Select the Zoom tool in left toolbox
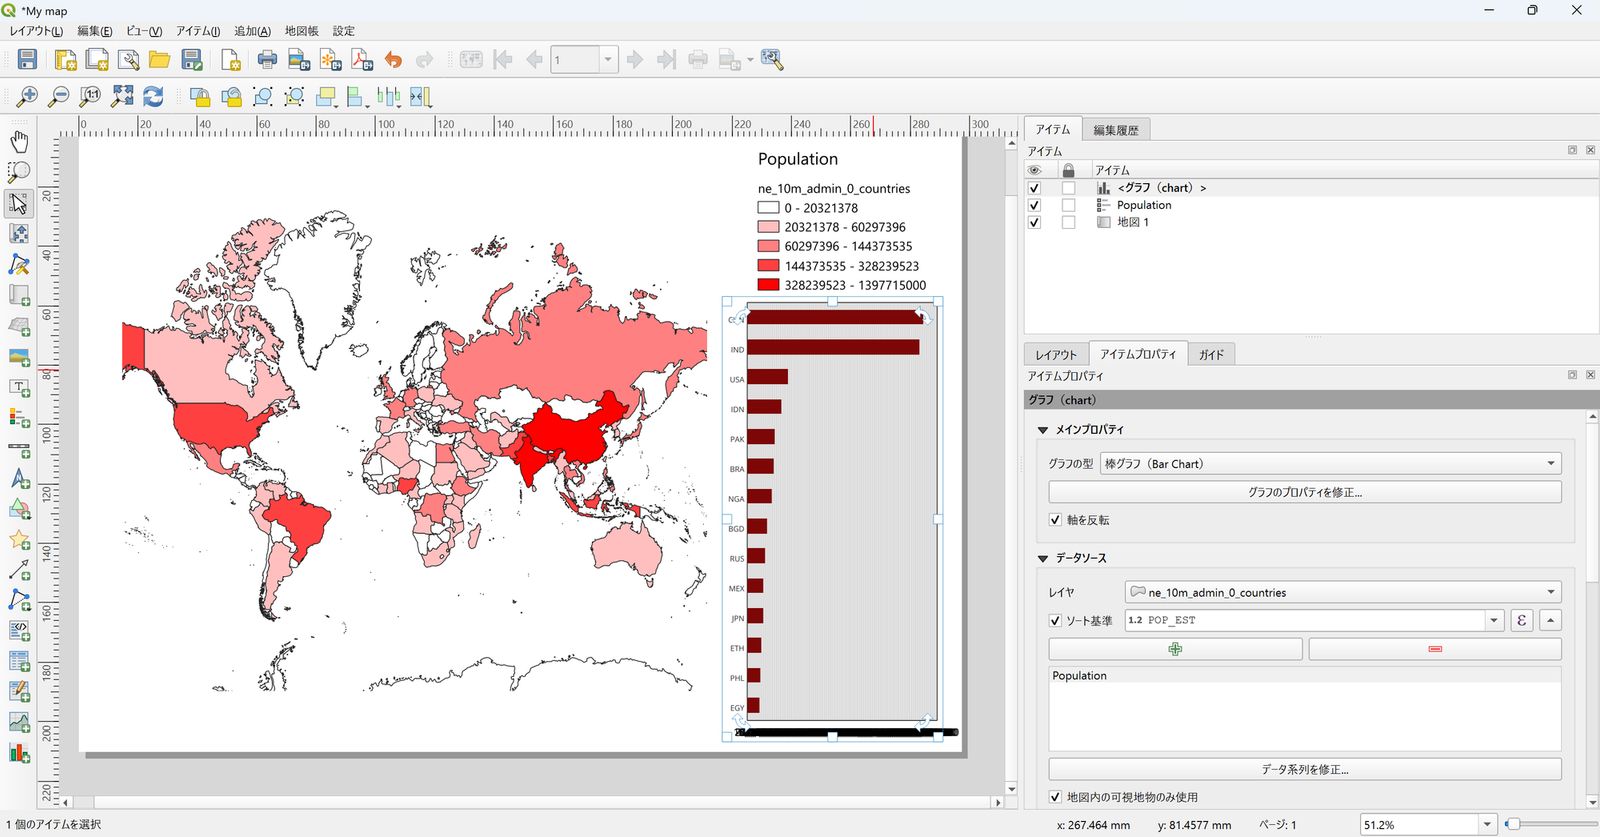This screenshot has width=1600, height=837. (19, 172)
